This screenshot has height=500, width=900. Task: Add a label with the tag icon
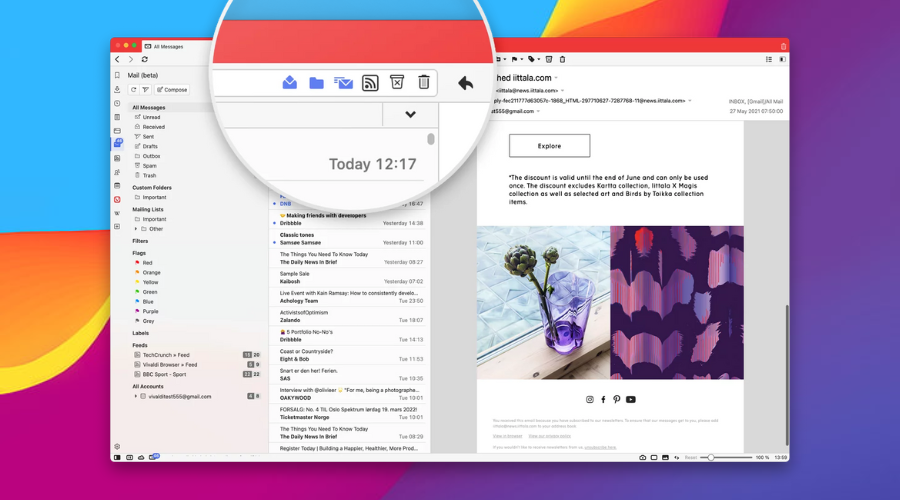(x=532, y=59)
